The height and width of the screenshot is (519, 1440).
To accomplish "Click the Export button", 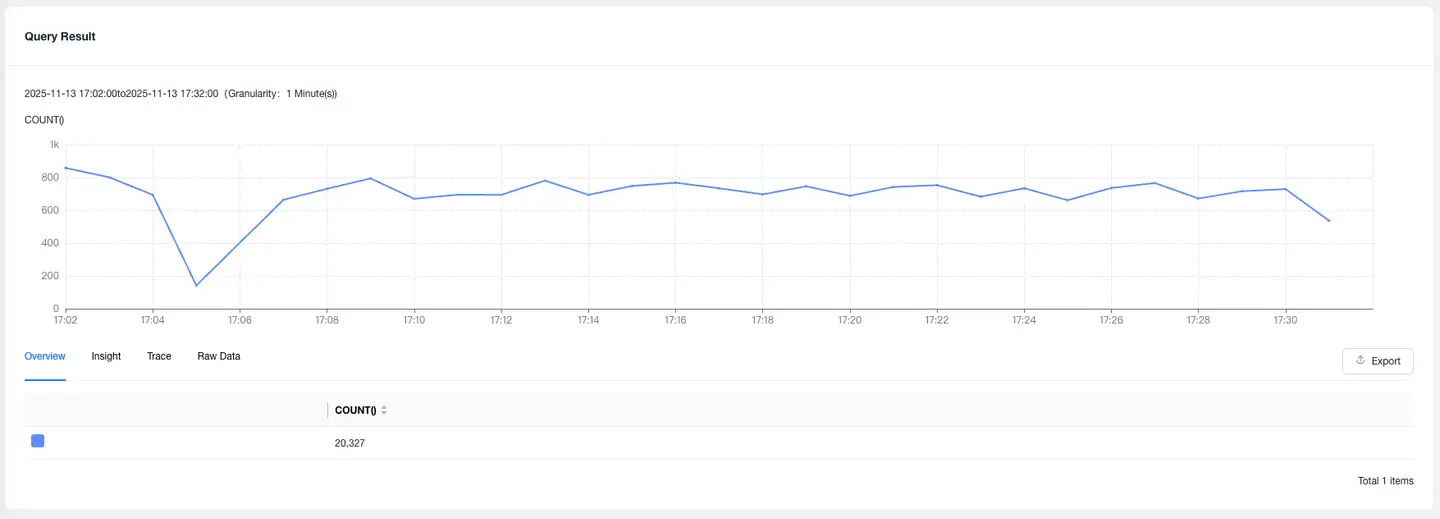I will (x=1377, y=361).
